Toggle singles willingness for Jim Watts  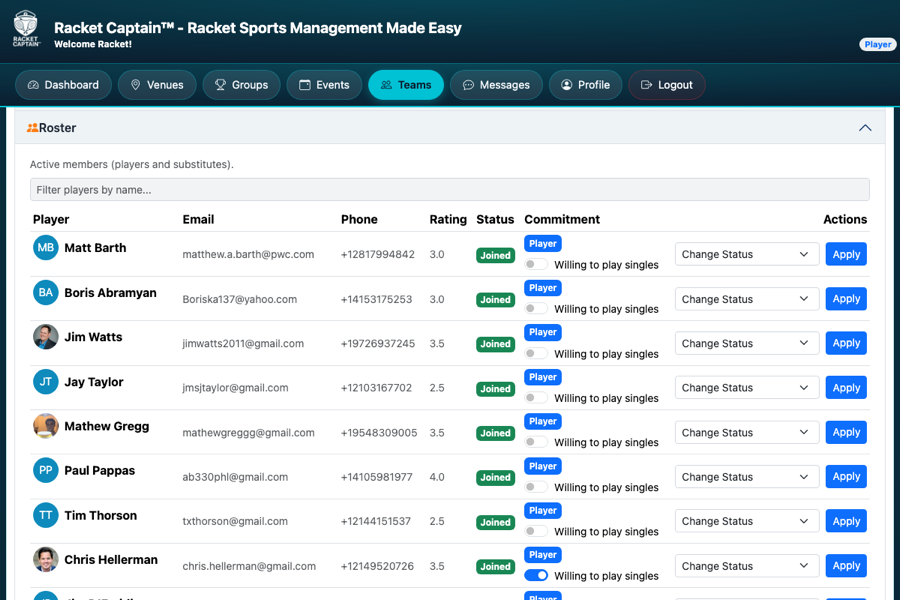[x=536, y=353]
